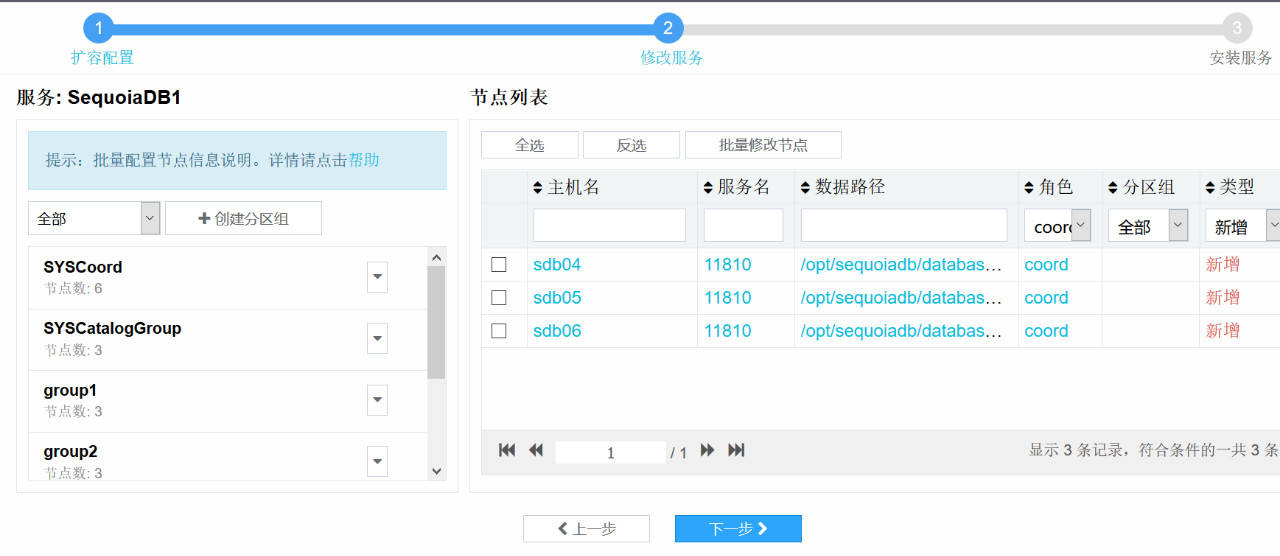Screen dimensions: 1280x556
Task: Click step 1 扩容配置 in wizard
Action: click(99, 29)
